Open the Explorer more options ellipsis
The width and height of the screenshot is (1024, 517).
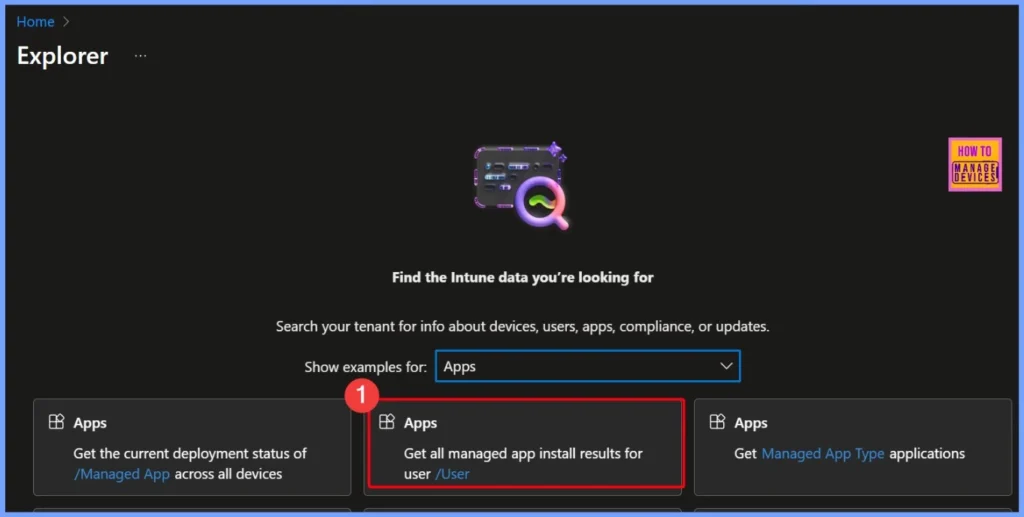pyautogui.click(x=140, y=56)
